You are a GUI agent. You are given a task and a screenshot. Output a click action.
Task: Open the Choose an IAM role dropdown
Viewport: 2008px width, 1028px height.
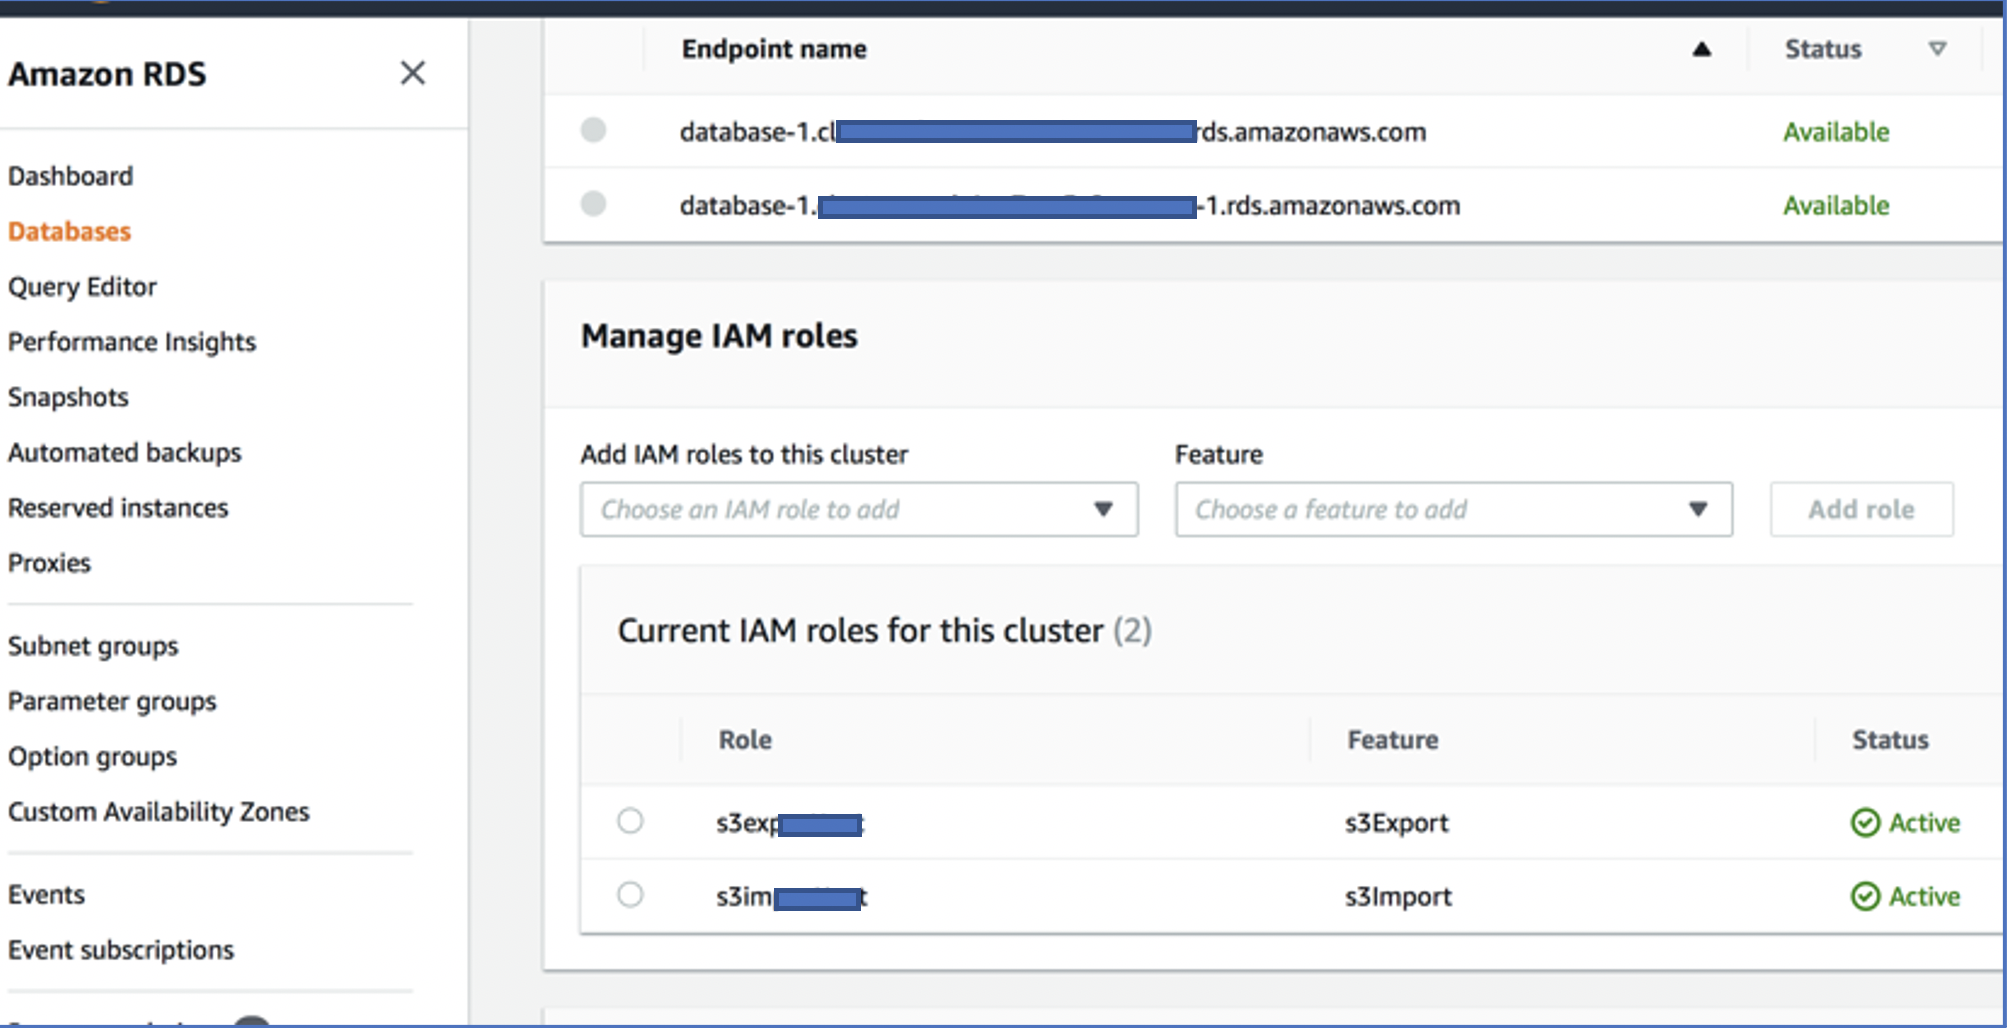click(x=859, y=509)
